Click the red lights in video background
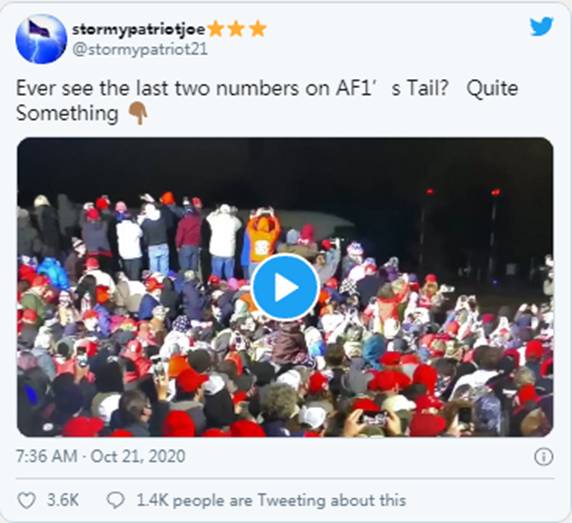Viewport: 572px width, 523px height. 462,191
